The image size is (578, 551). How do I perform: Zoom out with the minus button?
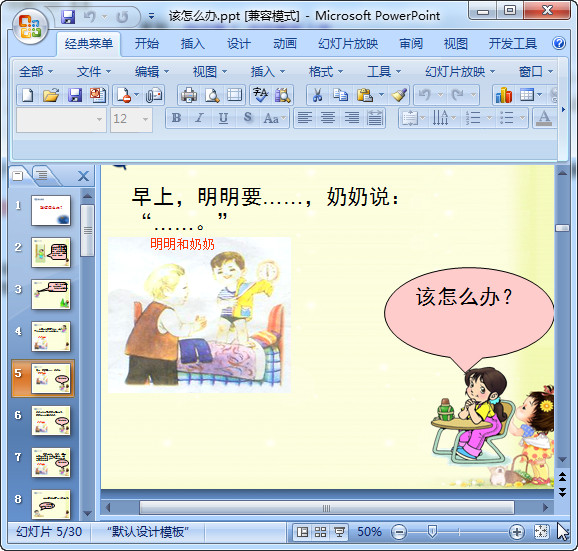(x=399, y=532)
